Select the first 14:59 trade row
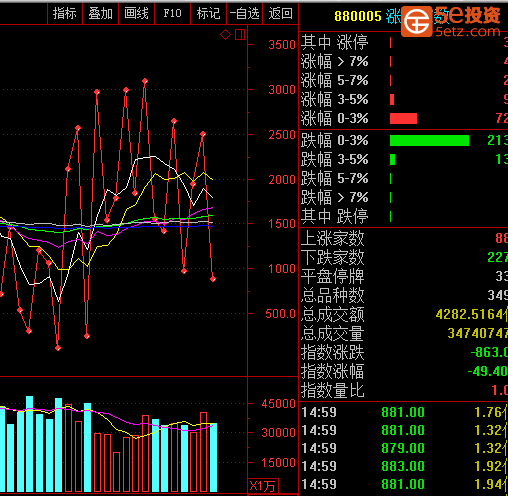 pyautogui.click(x=404, y=412)
